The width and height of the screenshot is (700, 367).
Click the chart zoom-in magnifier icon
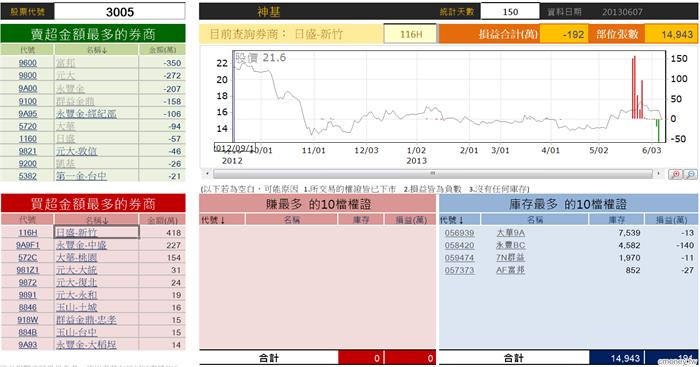tap(676, 174)
